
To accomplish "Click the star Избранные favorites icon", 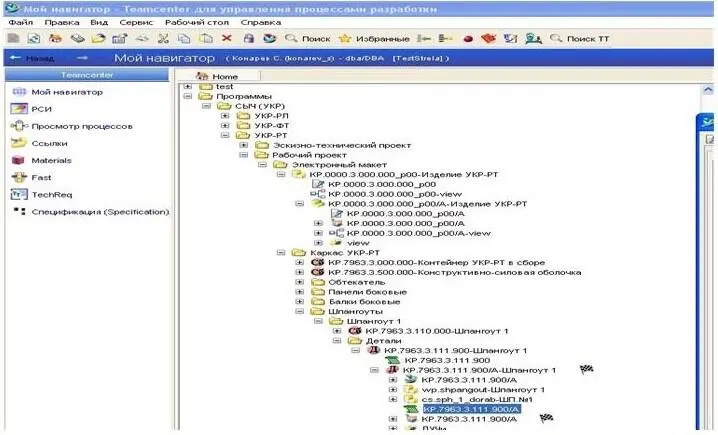I will [344, 38].
